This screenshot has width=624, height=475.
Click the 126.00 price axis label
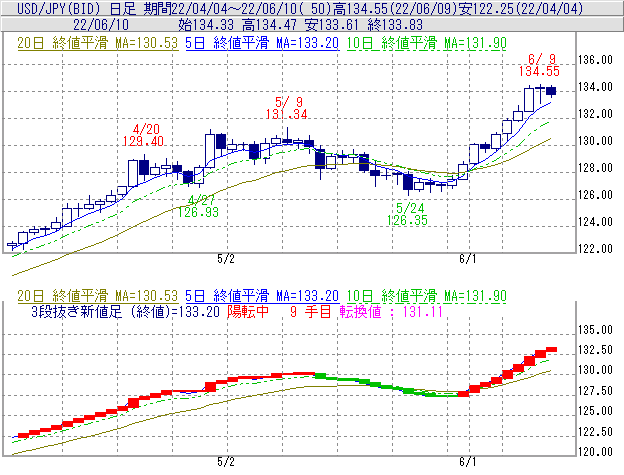[595, 195]
